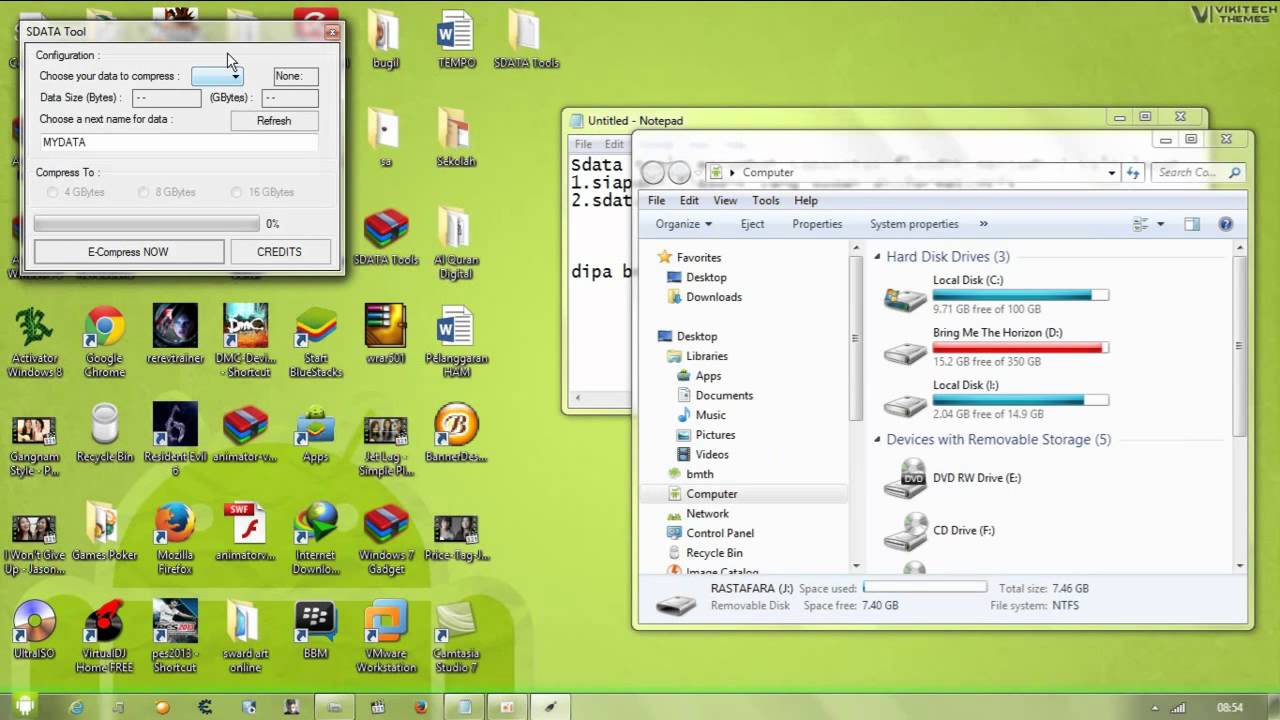Launch Mozilla Firefox from the desktop
1280x720 pixels.
pos(175,537)
